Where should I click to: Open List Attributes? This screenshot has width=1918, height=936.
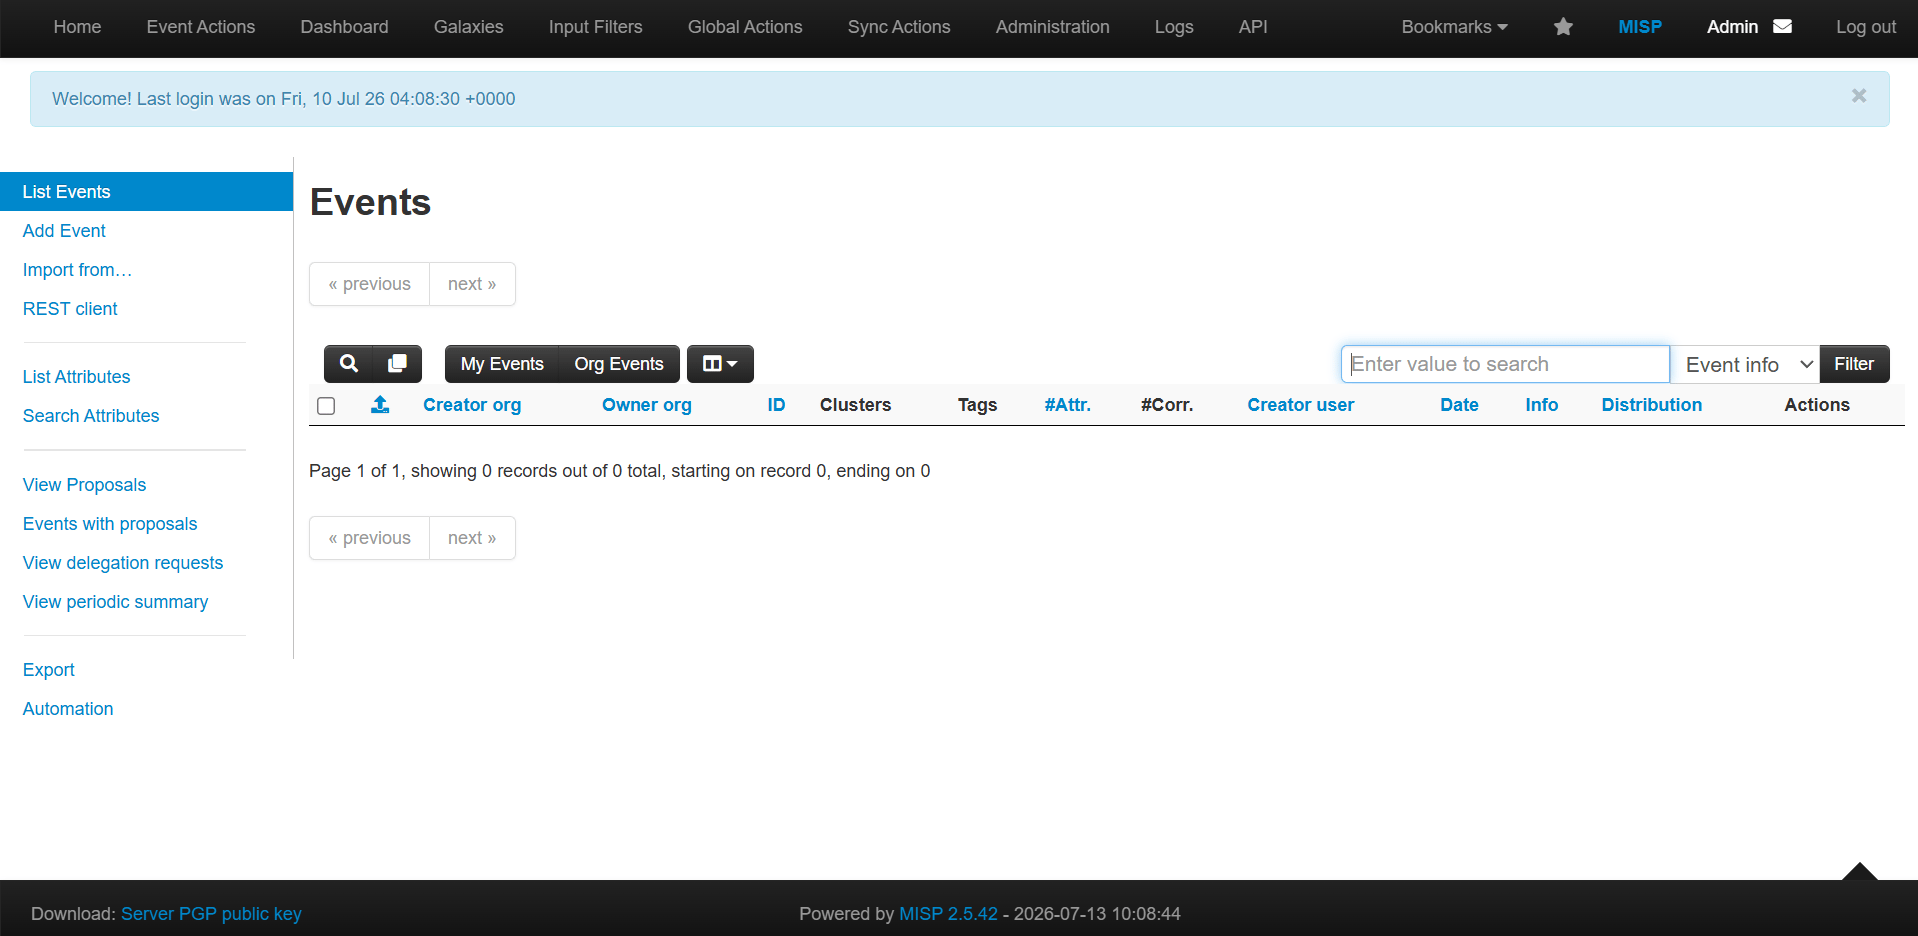pyautogui.click(x=76, y=377)
